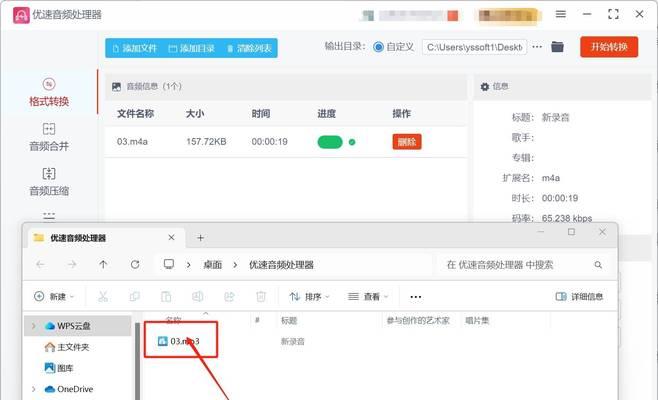Click the PC monitor icon in address bar
Screen dimensions: 658x400
point(169,264)
